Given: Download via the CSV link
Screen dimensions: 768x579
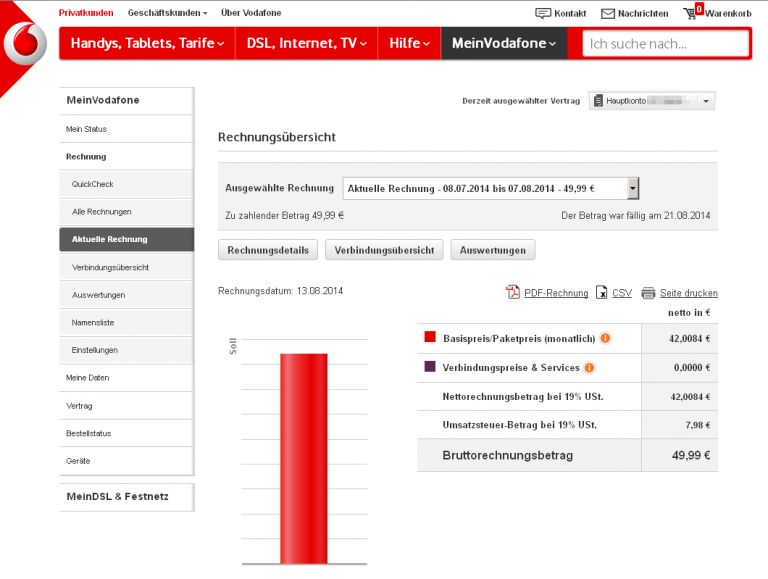Looking at the screenshot, I should [622, 293].
